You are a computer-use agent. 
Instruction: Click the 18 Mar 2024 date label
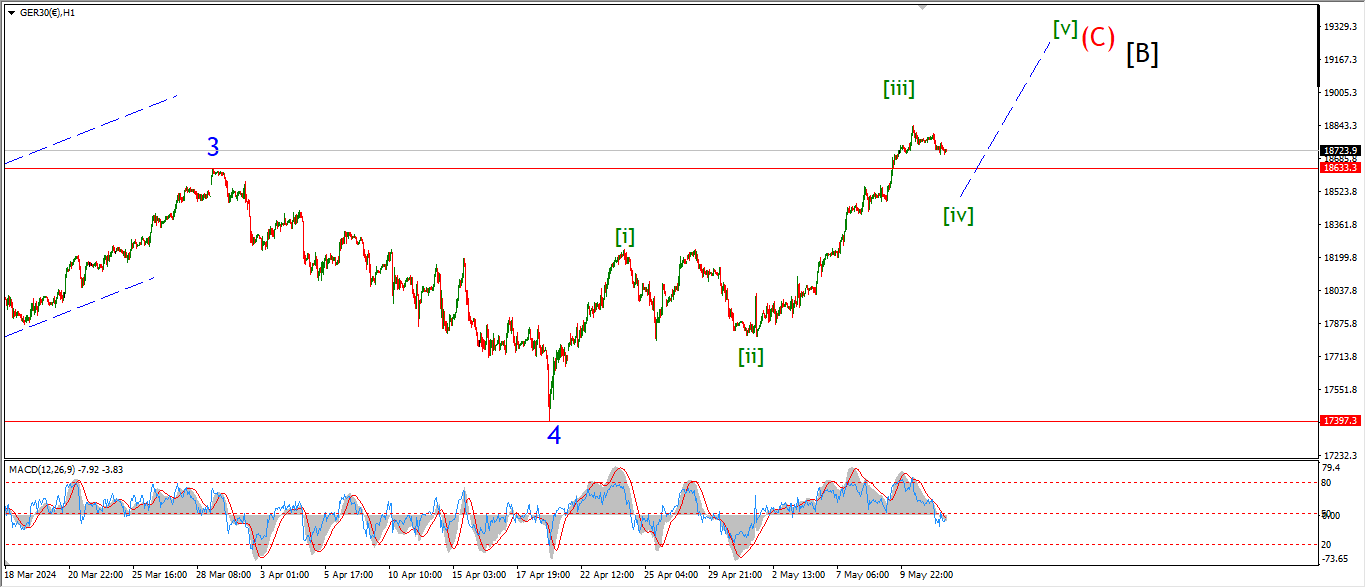(x=32, y=575)
